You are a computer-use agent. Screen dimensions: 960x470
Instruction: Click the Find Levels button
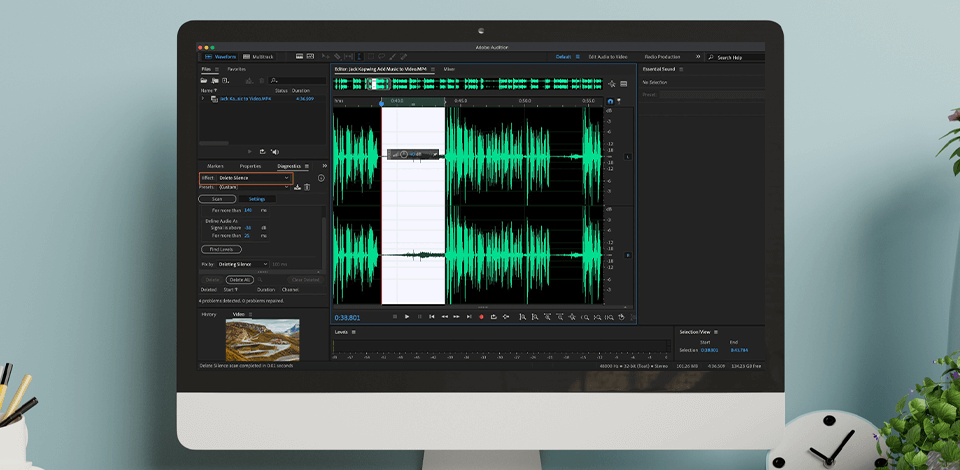(221, 249)
